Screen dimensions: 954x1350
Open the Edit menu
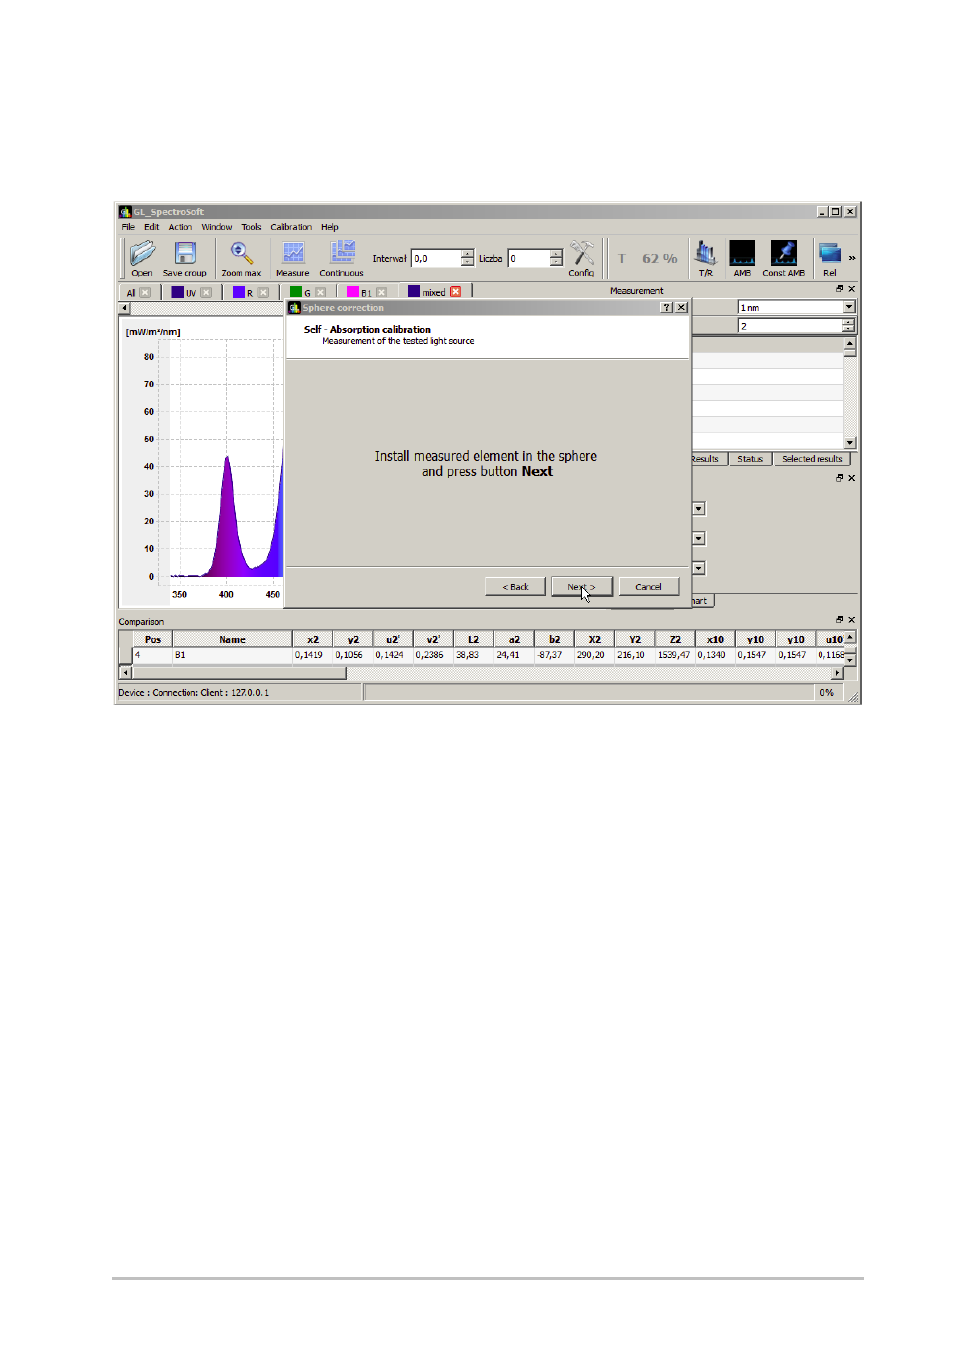pos(151,227)
